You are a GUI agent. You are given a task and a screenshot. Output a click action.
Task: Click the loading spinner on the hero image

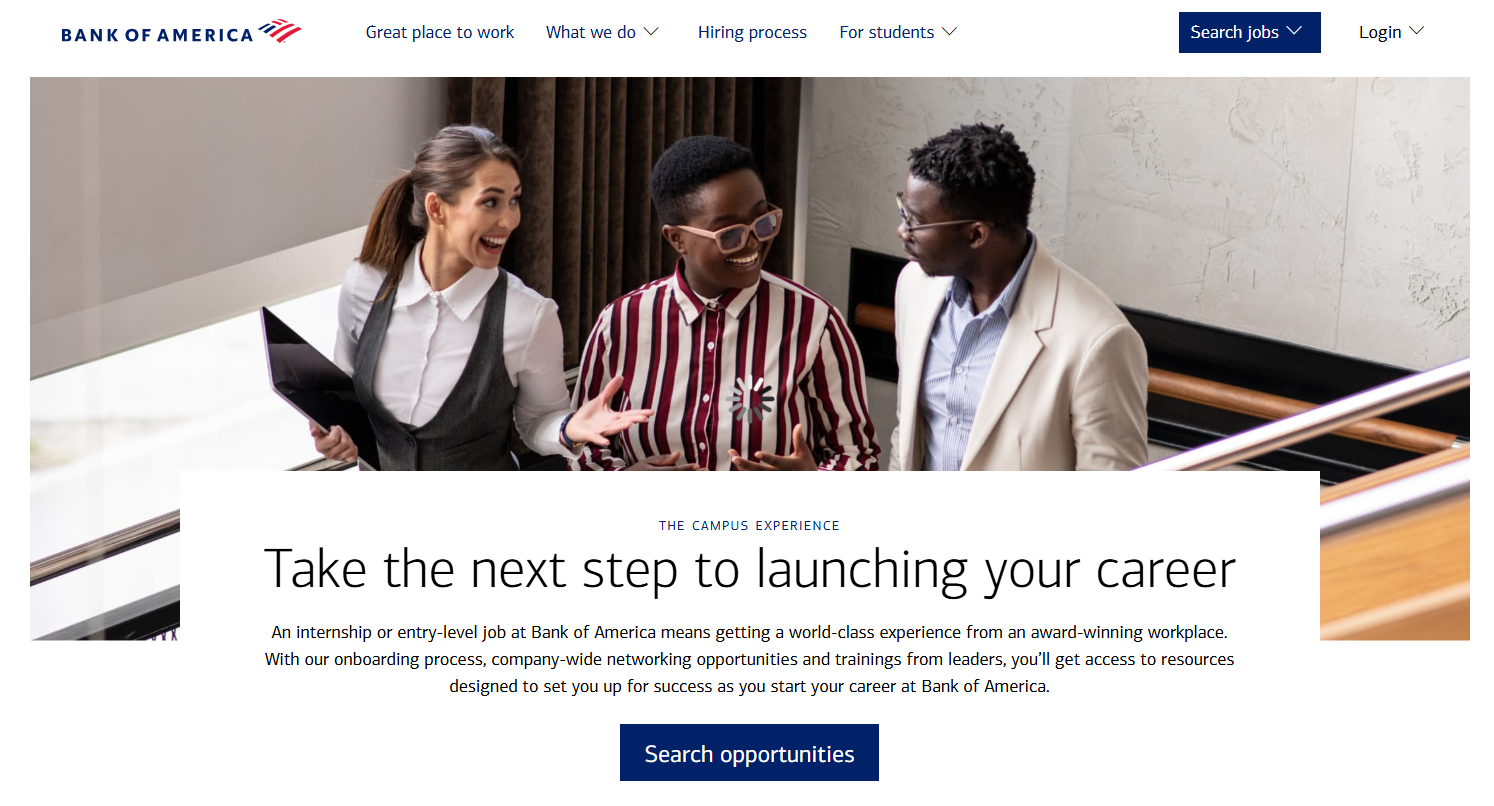coord(751,399)
